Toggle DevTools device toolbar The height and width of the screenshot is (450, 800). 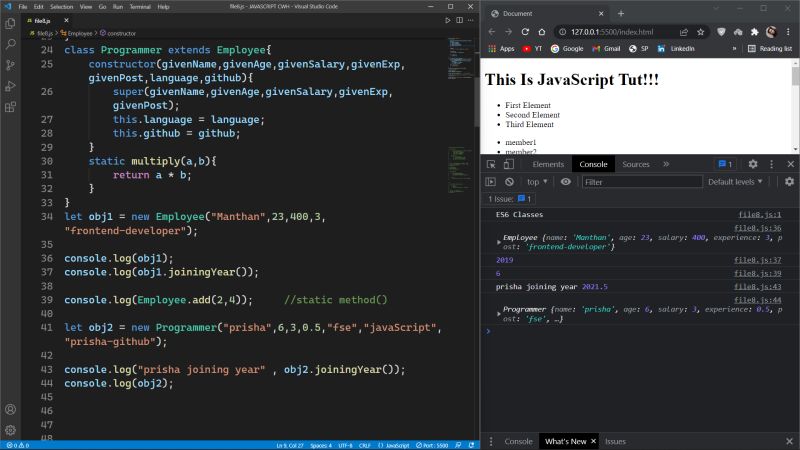[x=509, y=164]
